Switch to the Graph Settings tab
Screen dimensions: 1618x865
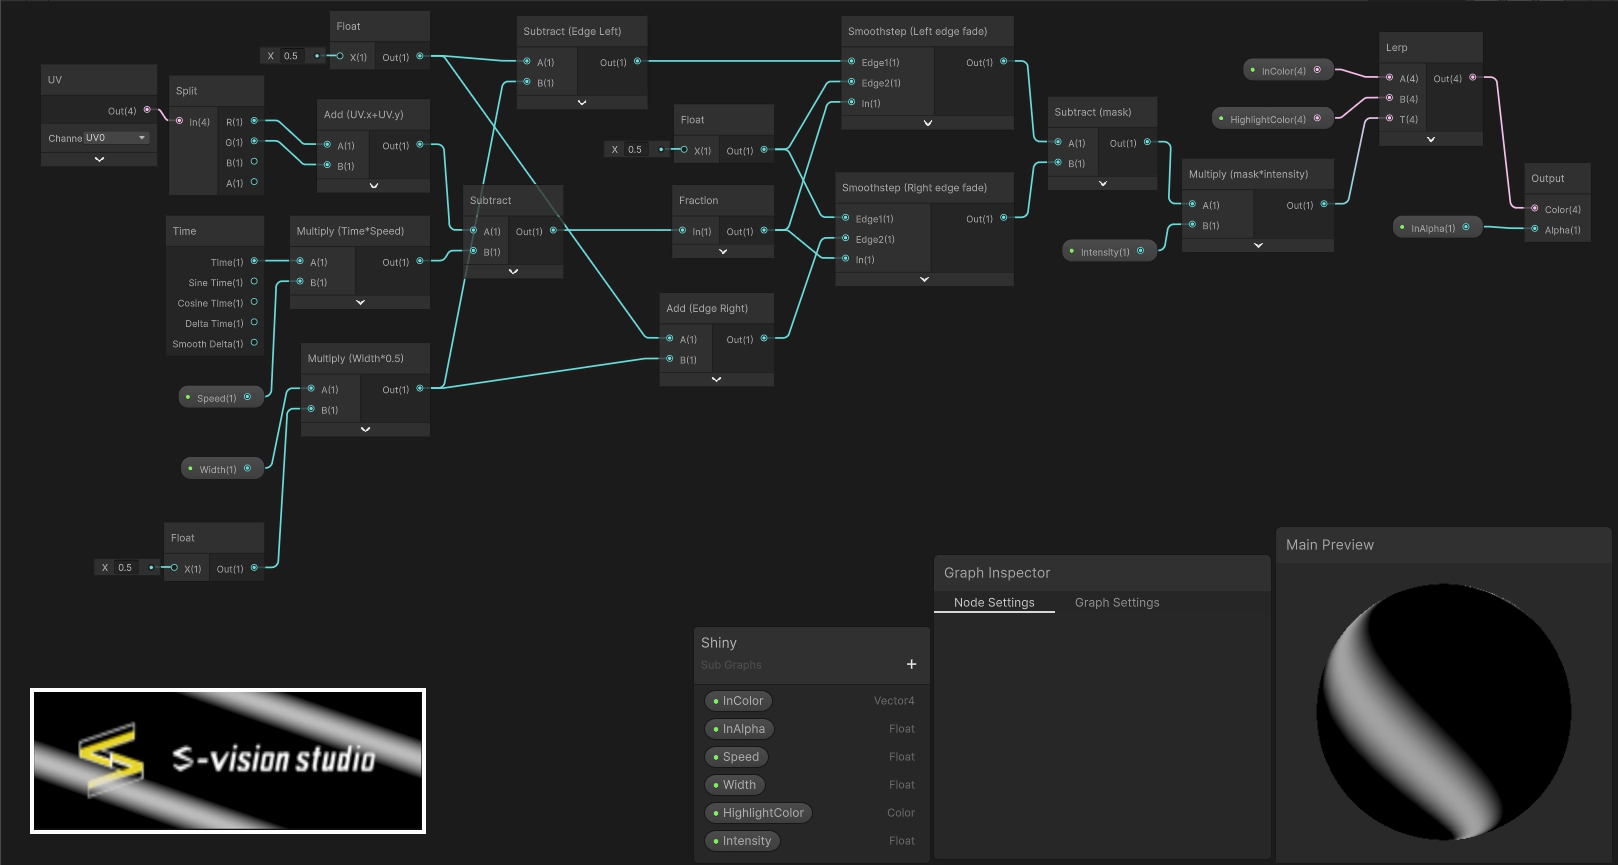coord(1117,602)
